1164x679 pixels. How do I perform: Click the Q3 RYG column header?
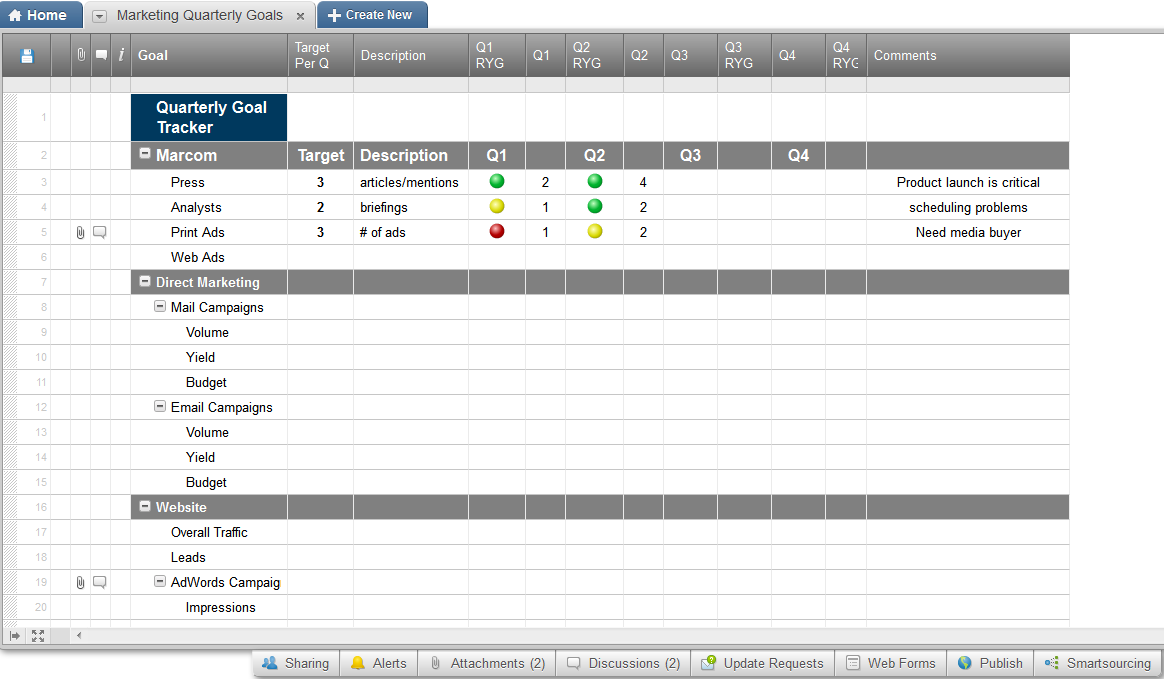(x=745, y=56)
